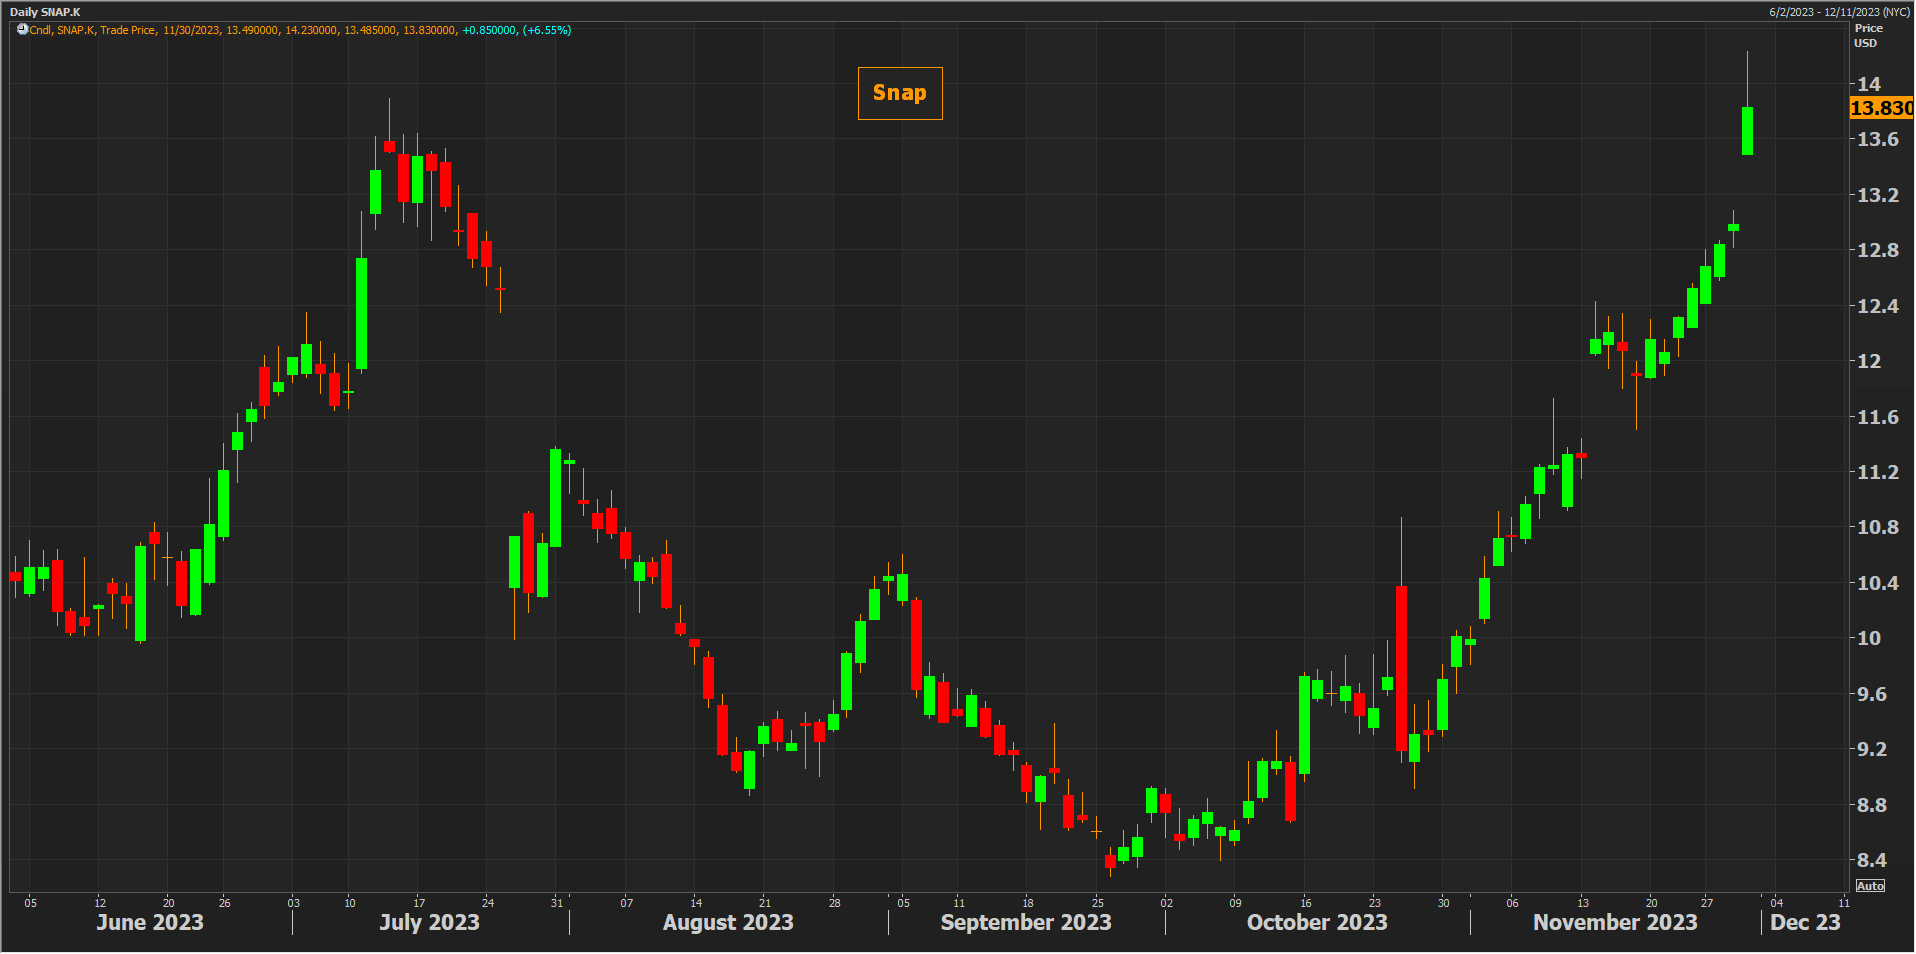This screenshot has width=1916, height=954.
Task: Click the July 2023 month label
Action: click(x=429, y=922)
